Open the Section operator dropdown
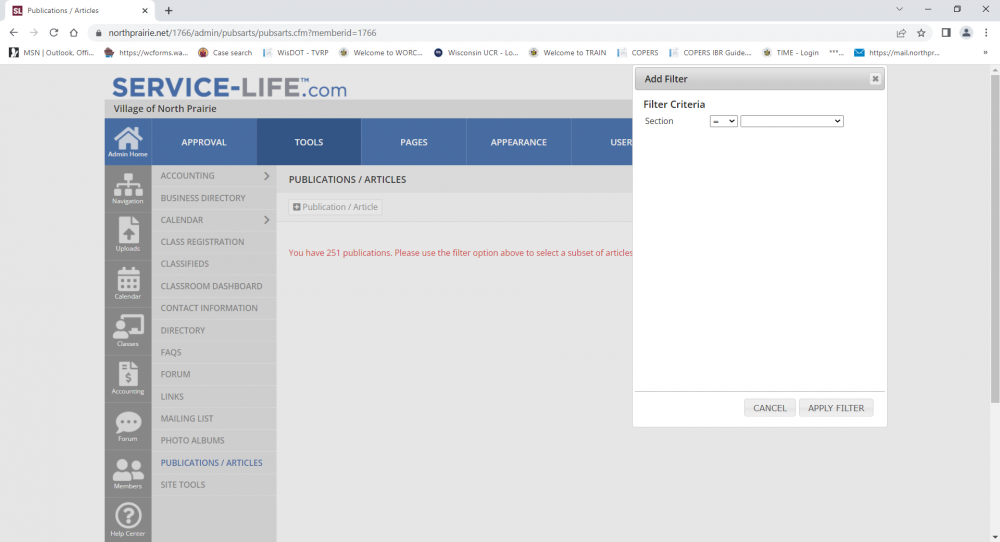1000x542 pixels. click(723, 121)
